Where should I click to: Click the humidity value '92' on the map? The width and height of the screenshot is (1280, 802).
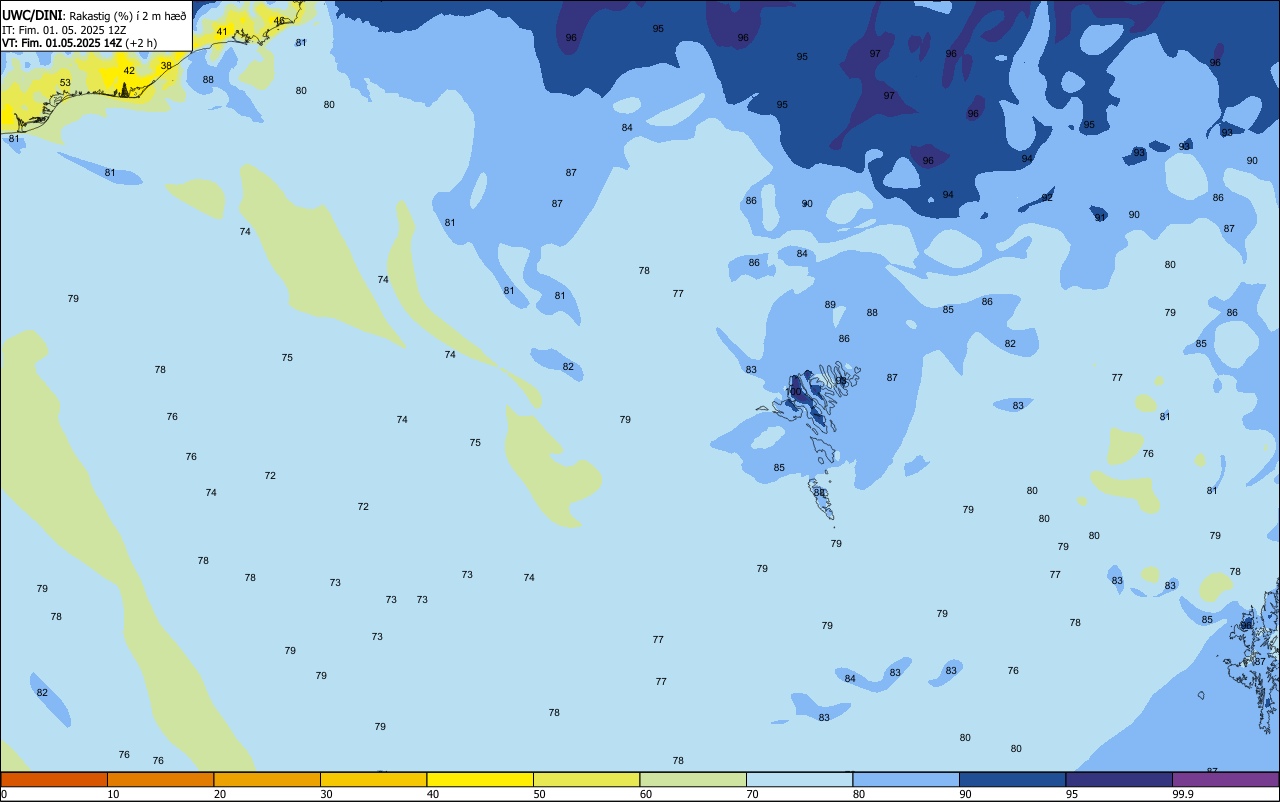coord(1047,198)
